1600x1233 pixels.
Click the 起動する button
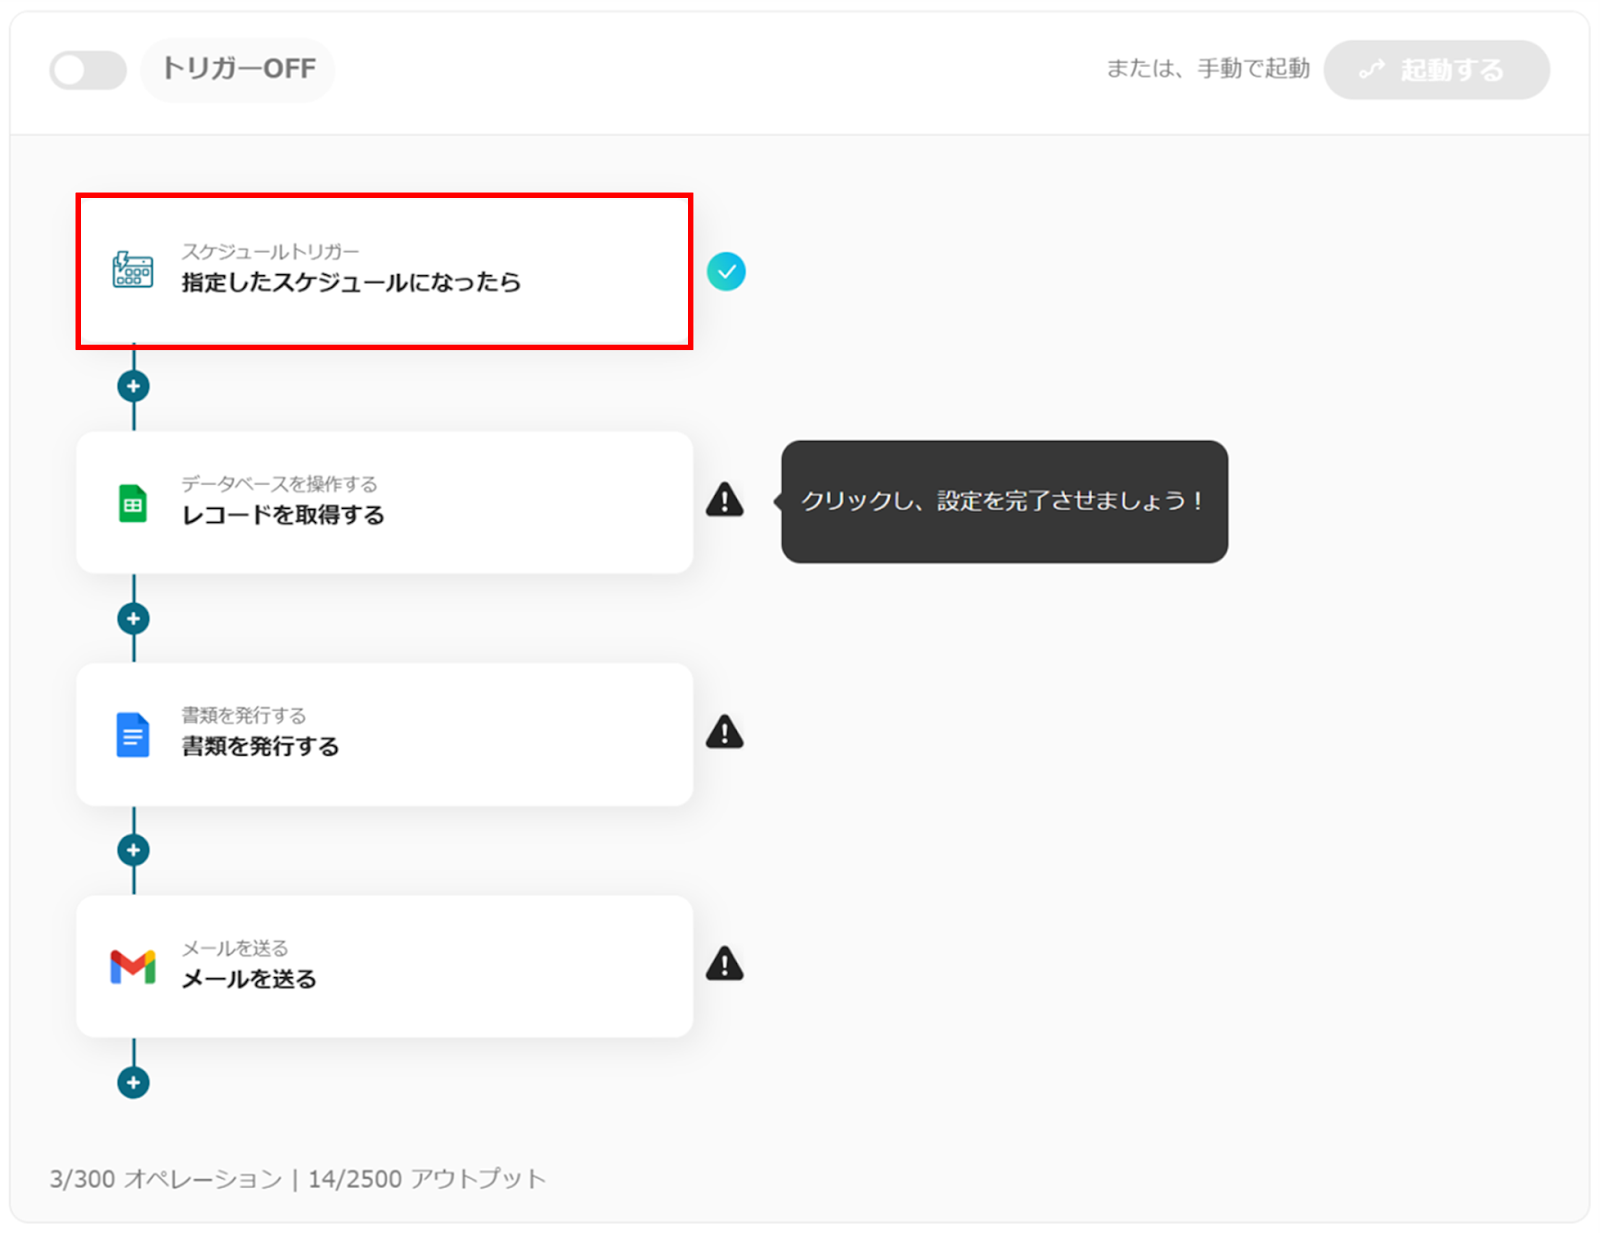click(1436, 70)
